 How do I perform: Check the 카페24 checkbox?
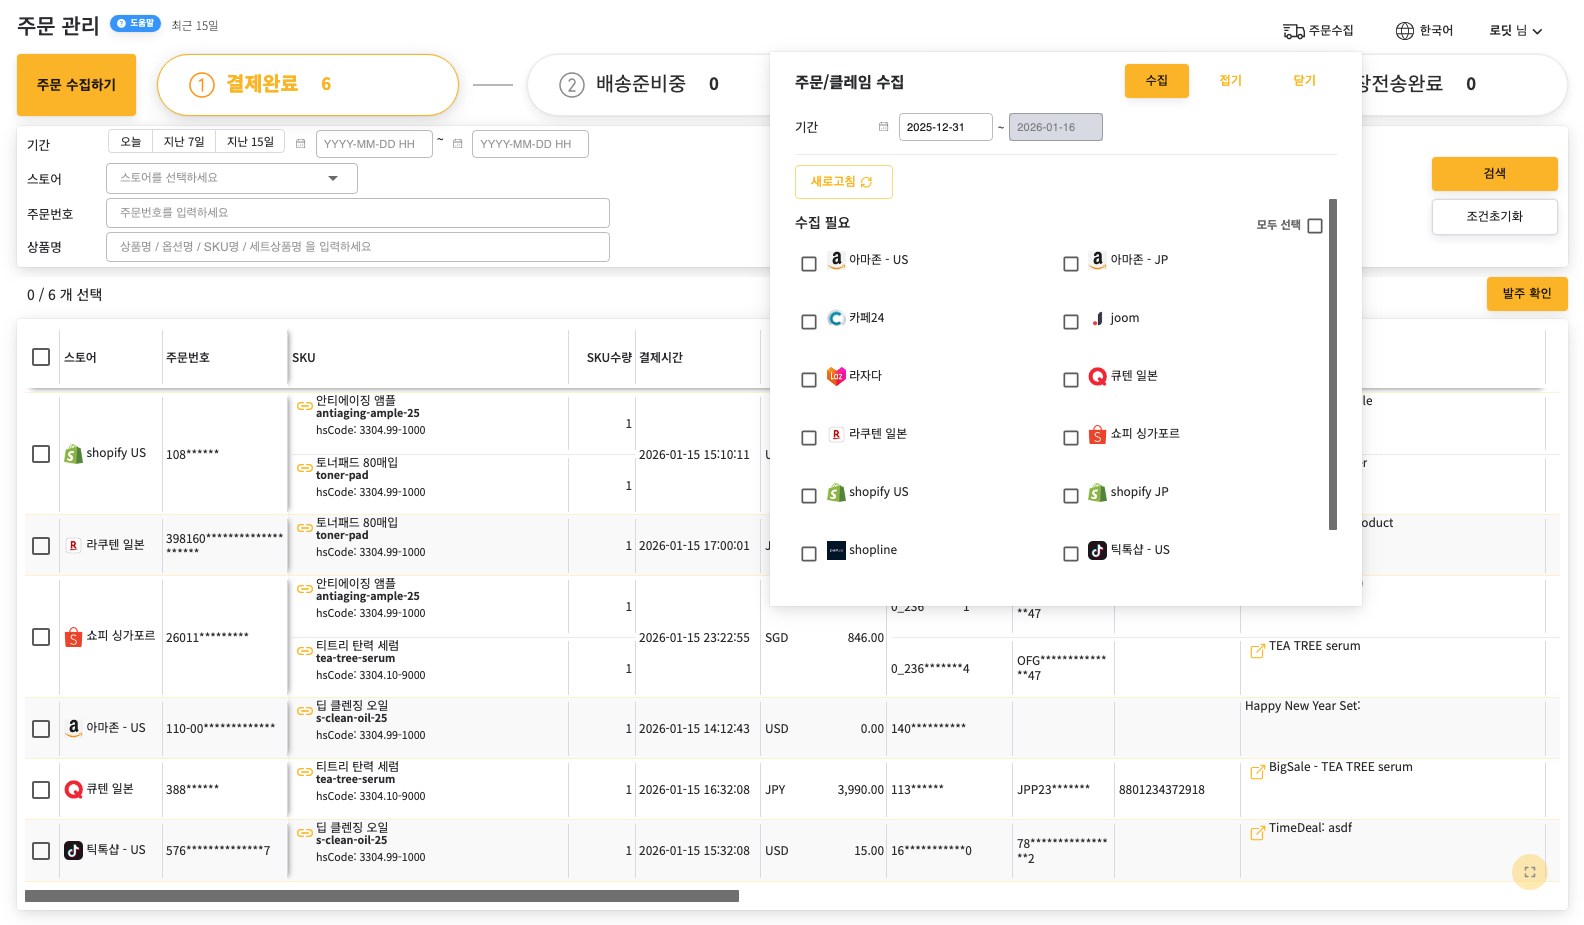(809, 322)
